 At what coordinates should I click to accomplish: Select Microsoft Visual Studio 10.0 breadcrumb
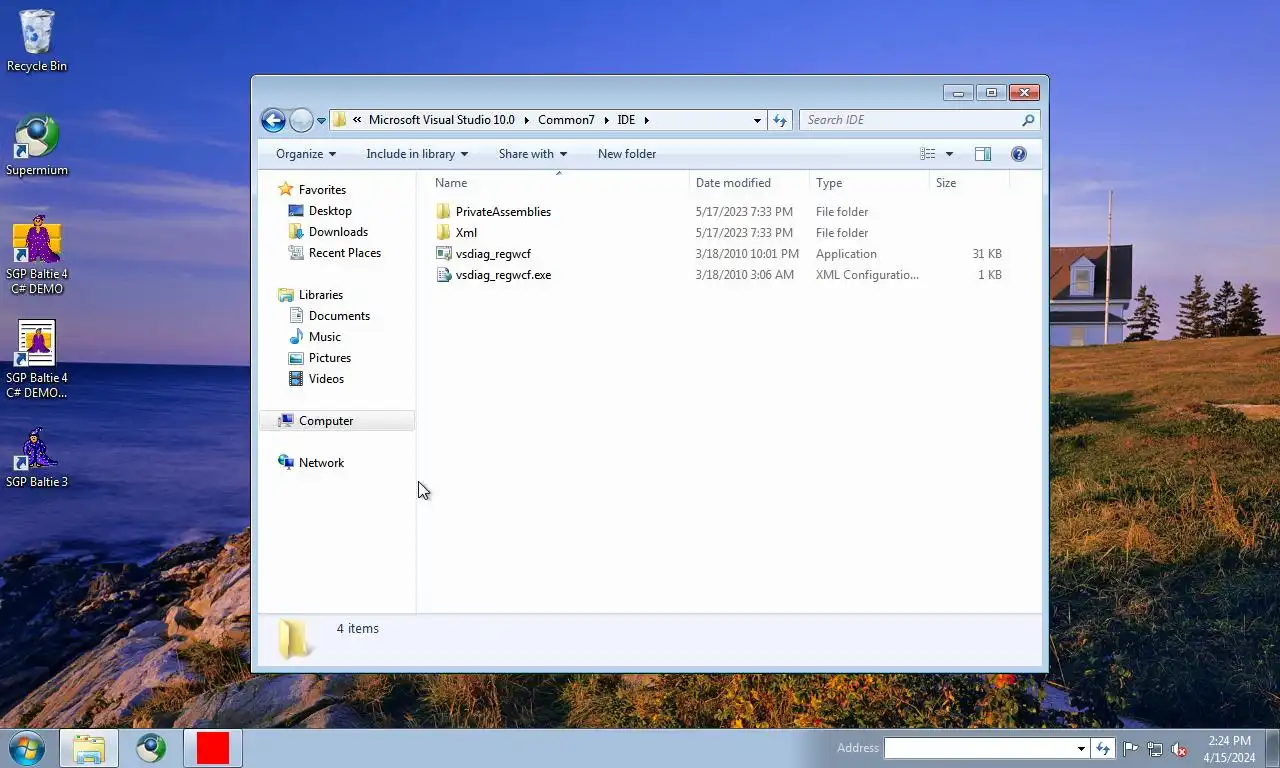(x=441, y=120)
